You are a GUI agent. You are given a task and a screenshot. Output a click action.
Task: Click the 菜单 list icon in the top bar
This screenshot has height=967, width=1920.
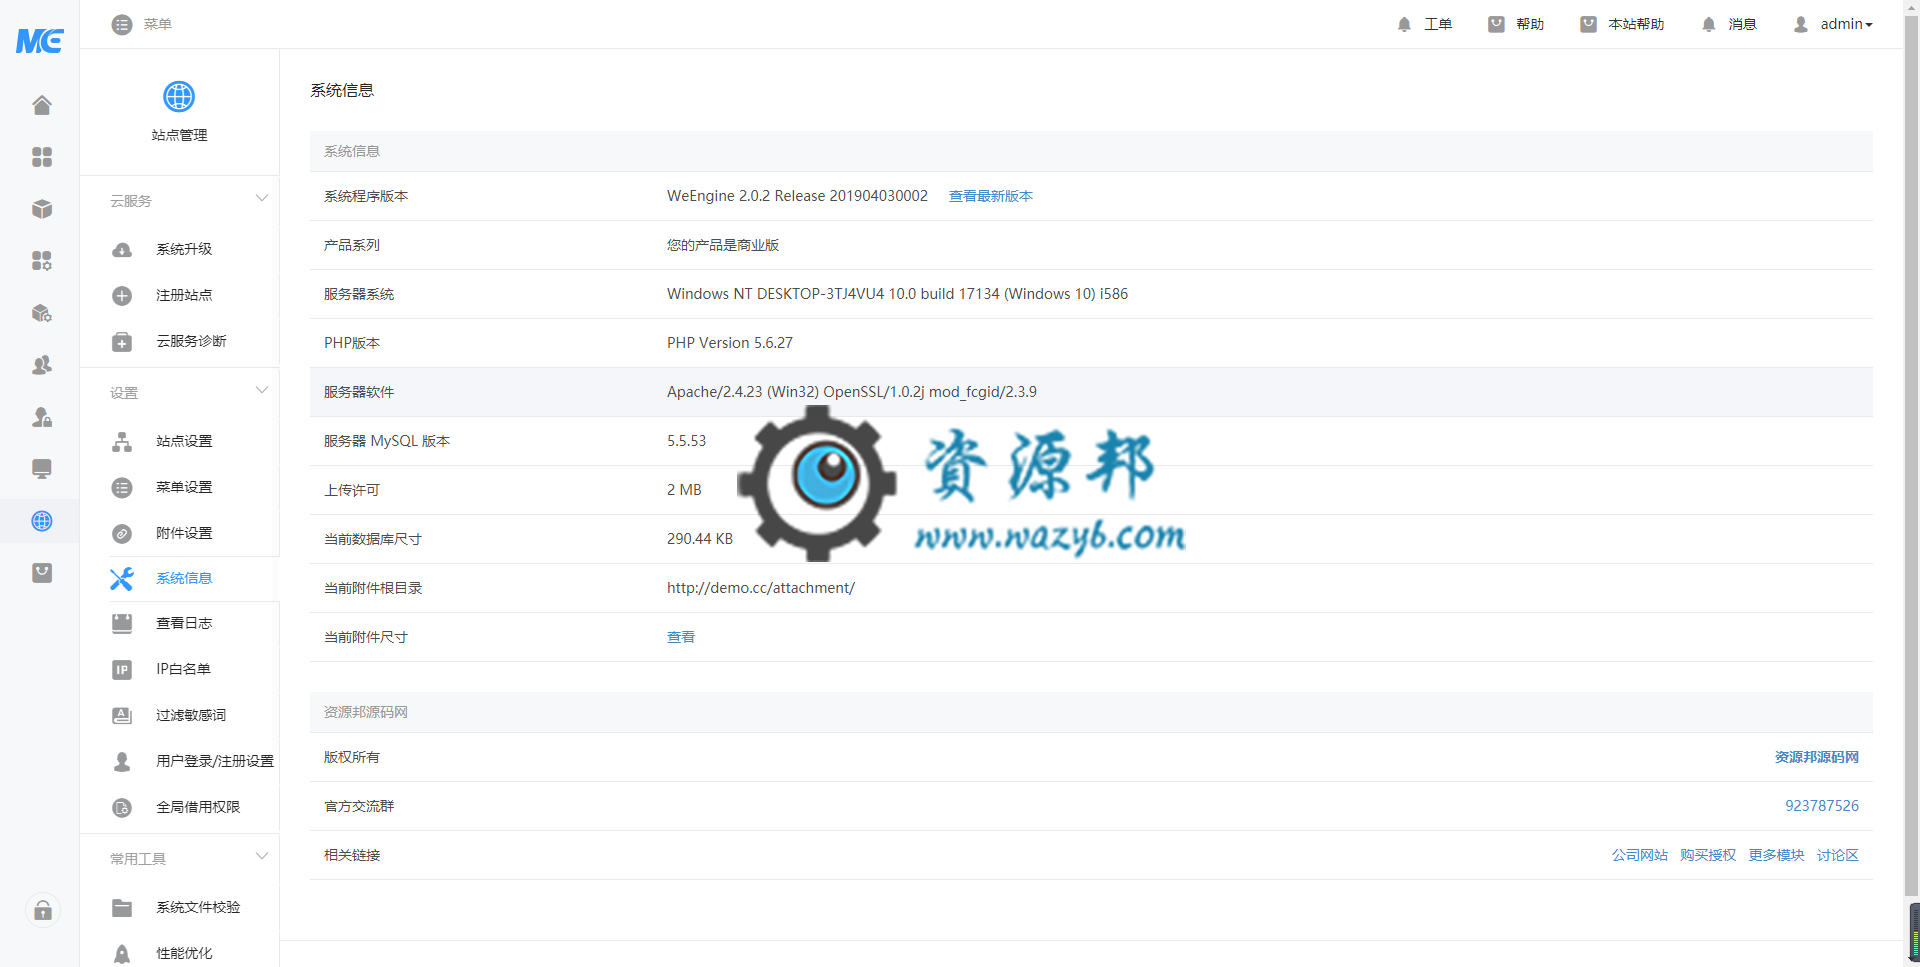pyautogui.click(x=122, y=24)
